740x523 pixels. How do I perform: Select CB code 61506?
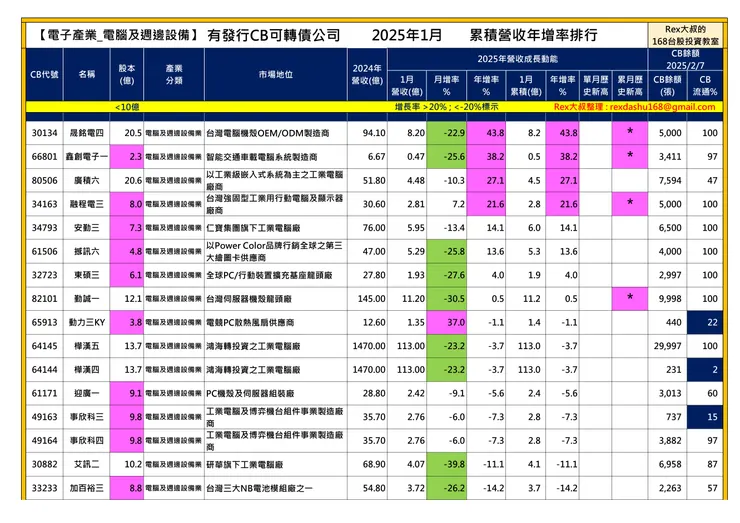point(44,251)
